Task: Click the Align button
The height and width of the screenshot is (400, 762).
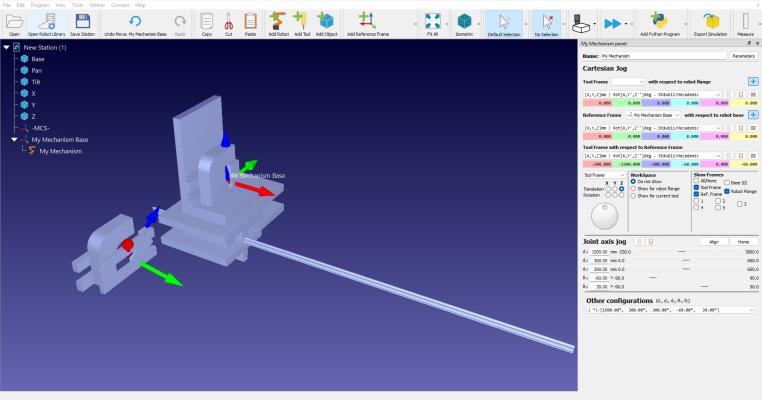Action: pyautogui.click(x=714, y=242)
